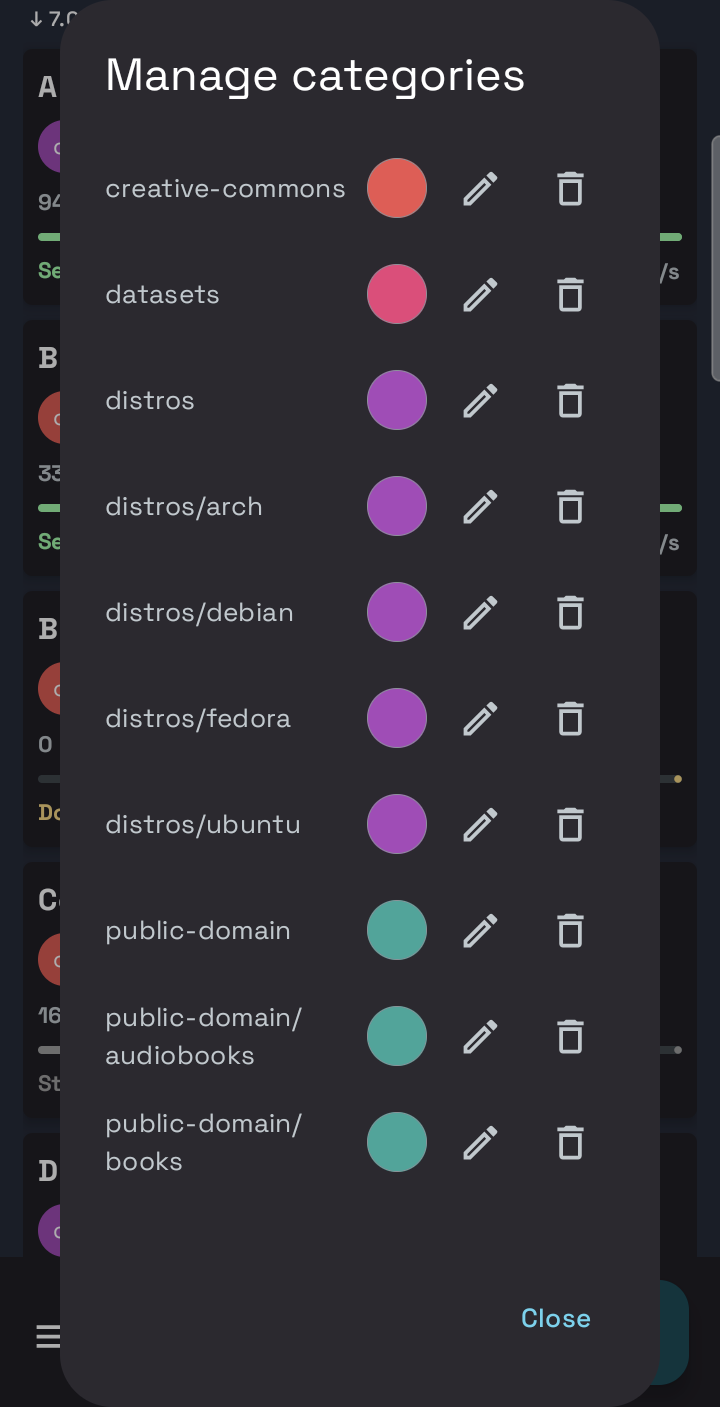Screen dimensions: 720x1407
Task: Click the distros category name
Action: coord(150,400)
